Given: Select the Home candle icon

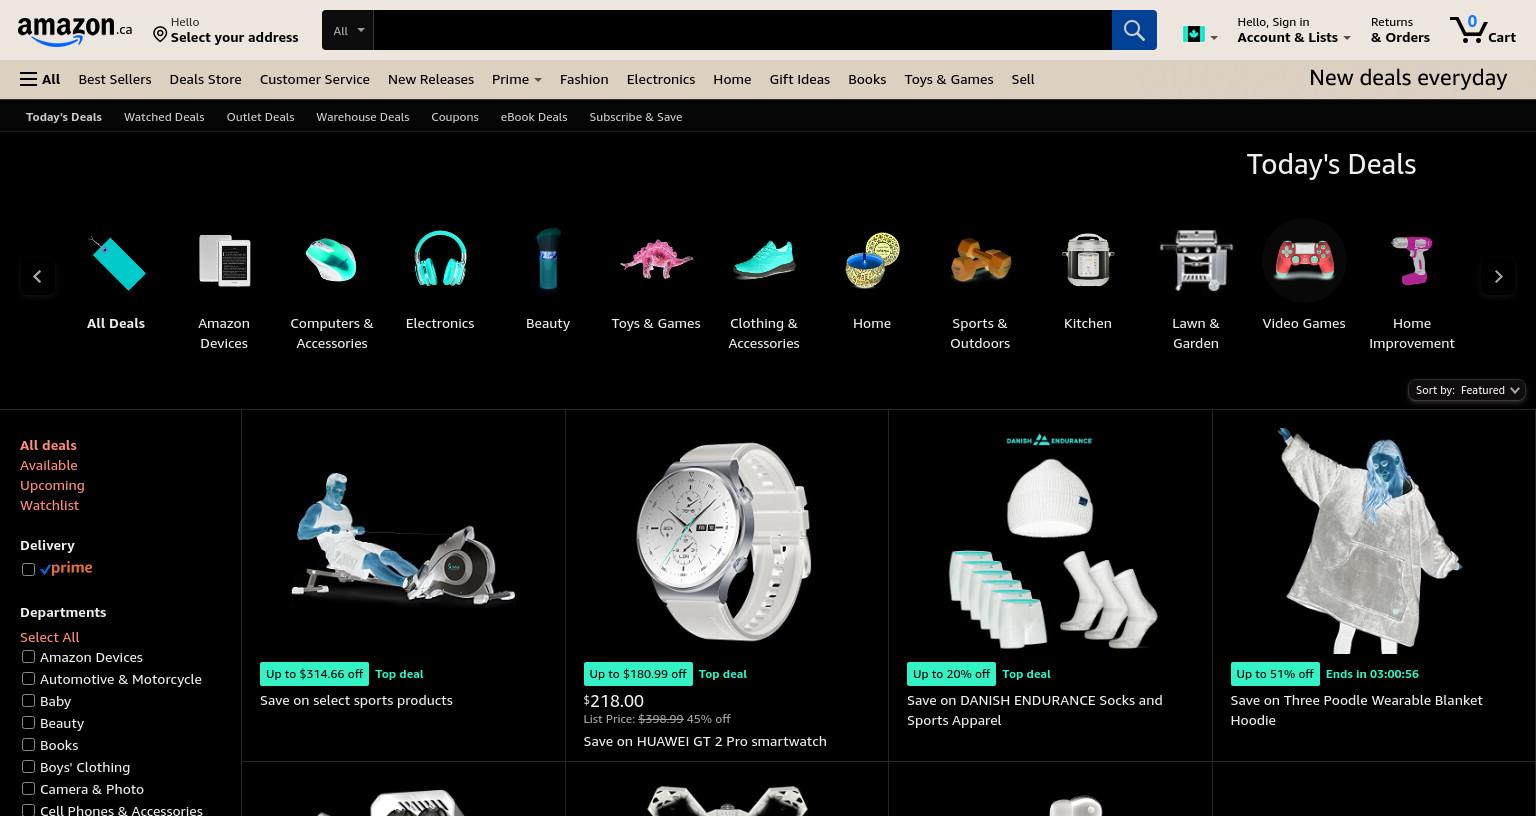Looking at the screenshot, I should click(872, 260).
